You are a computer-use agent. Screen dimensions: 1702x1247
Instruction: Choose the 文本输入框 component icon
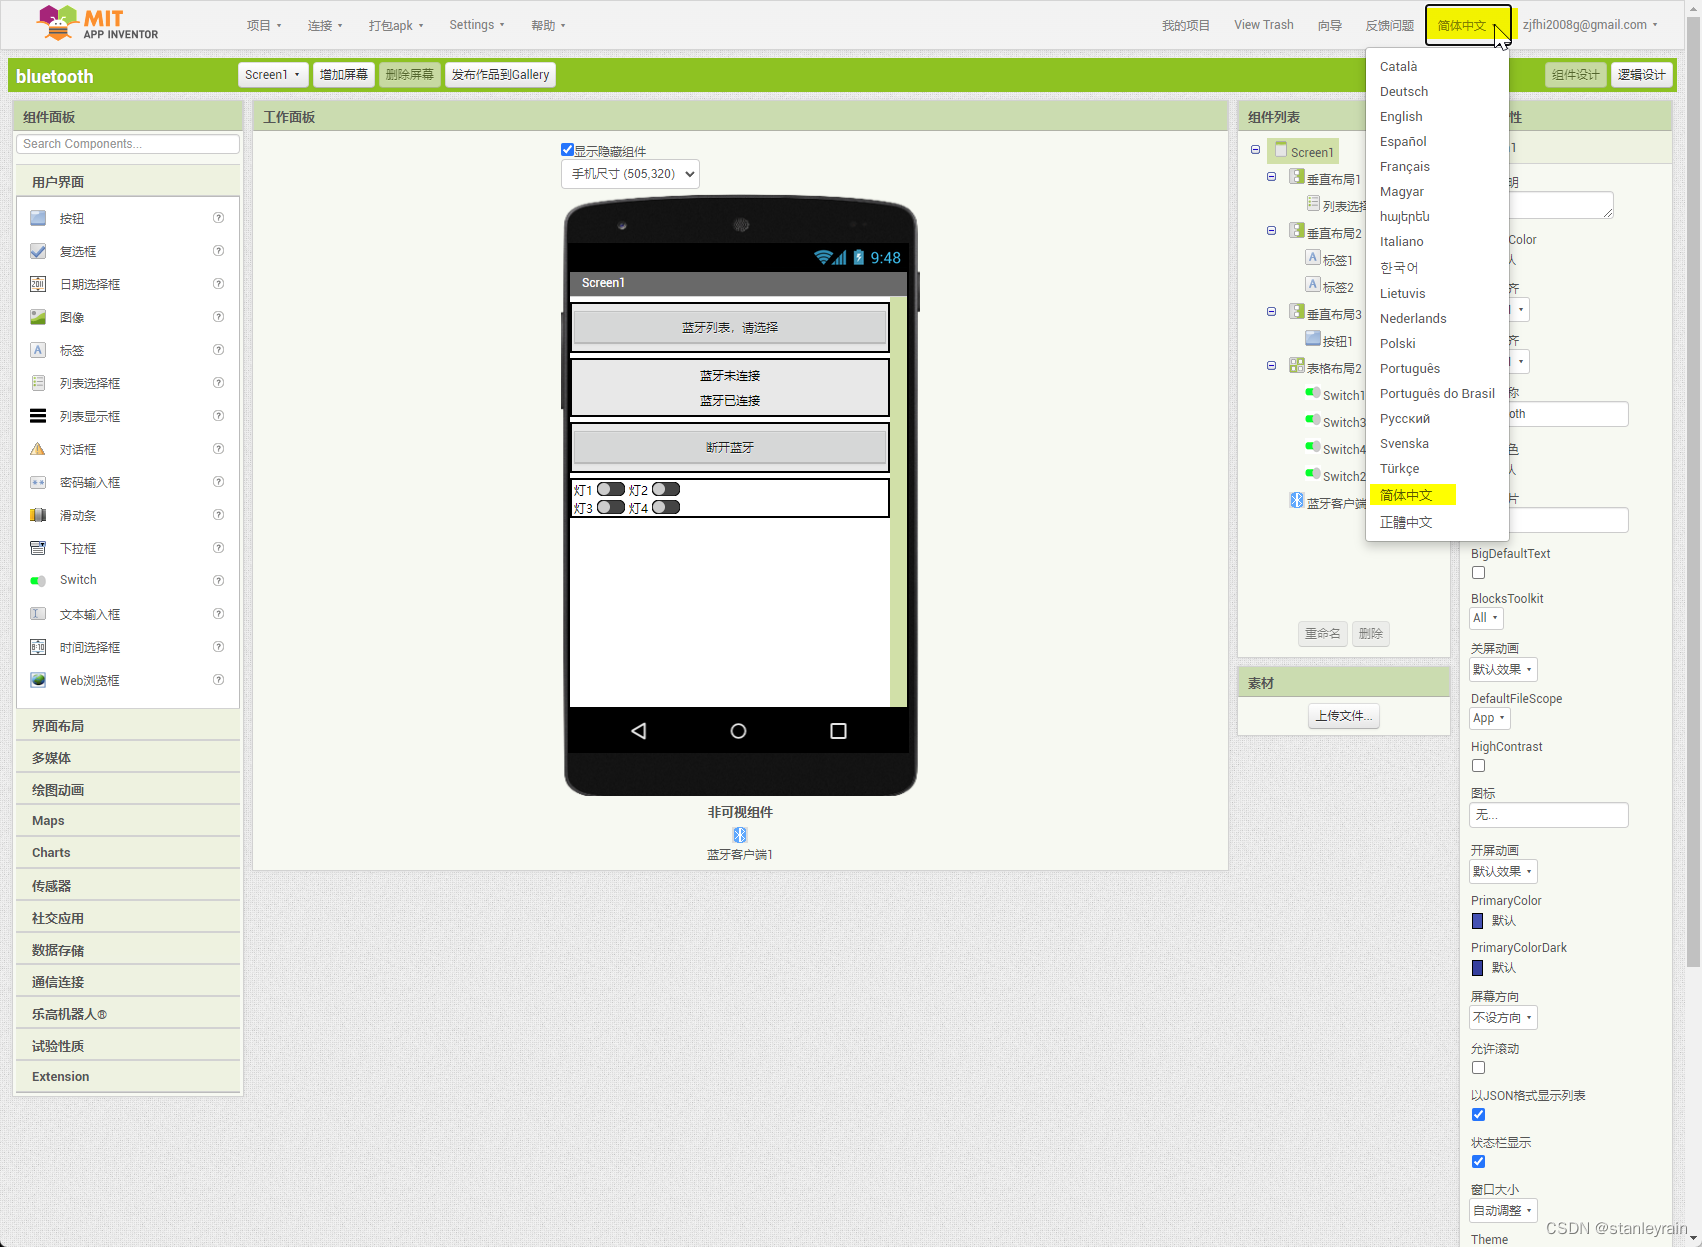coord(38,614)
